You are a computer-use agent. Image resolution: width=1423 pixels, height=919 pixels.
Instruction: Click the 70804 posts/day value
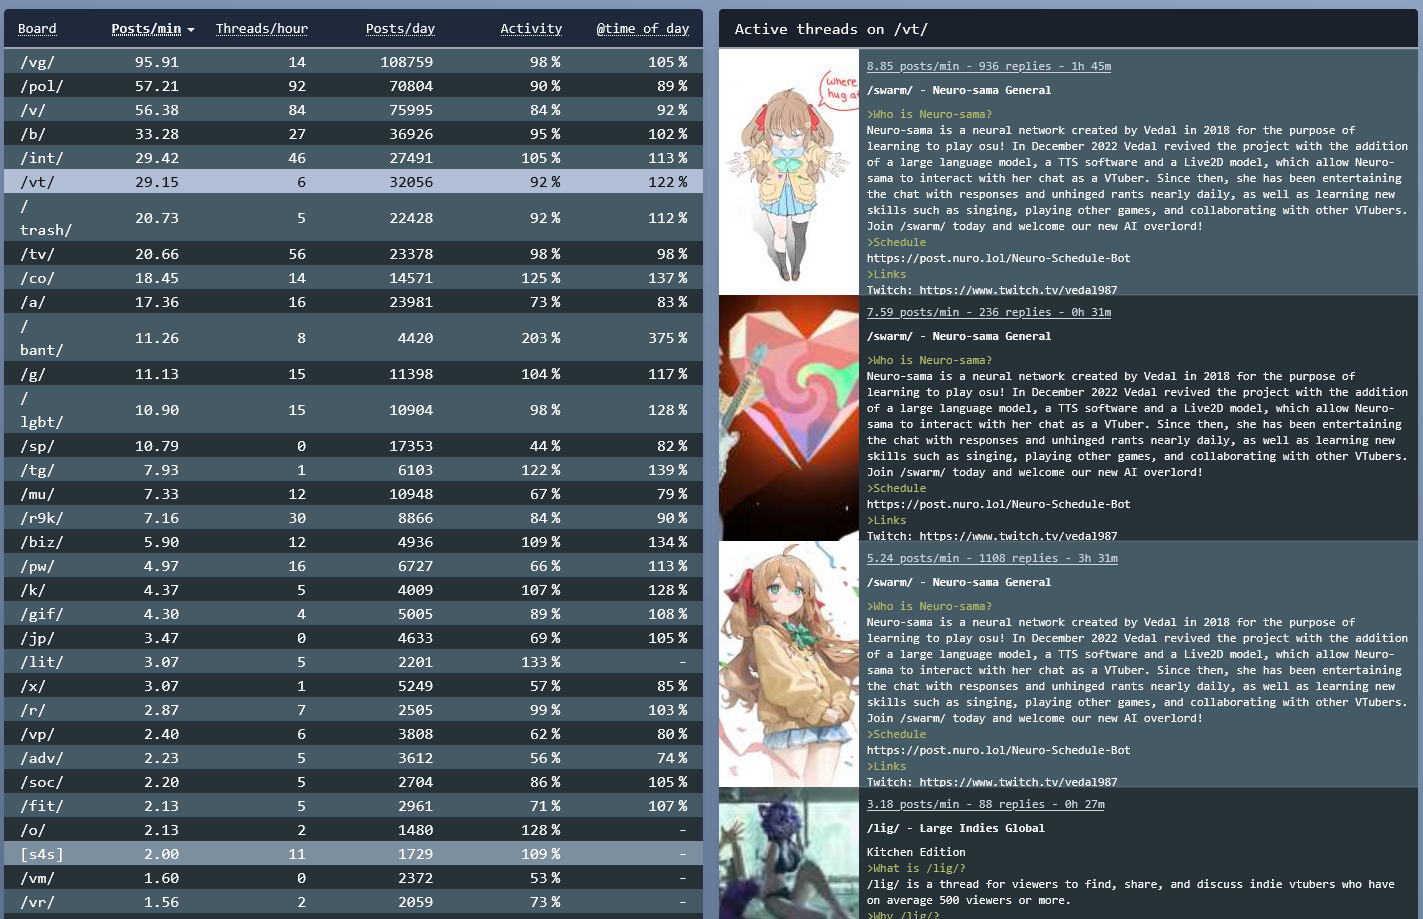pyautogui.click(x=411, y=86)
